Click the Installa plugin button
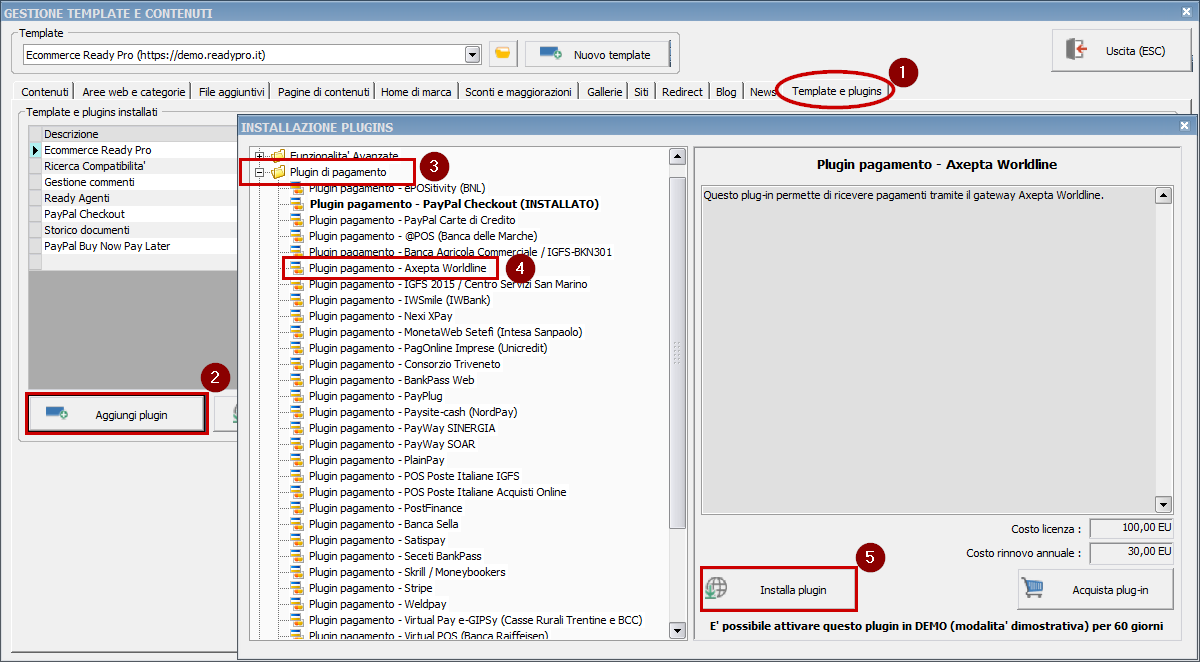 point(778,588)
